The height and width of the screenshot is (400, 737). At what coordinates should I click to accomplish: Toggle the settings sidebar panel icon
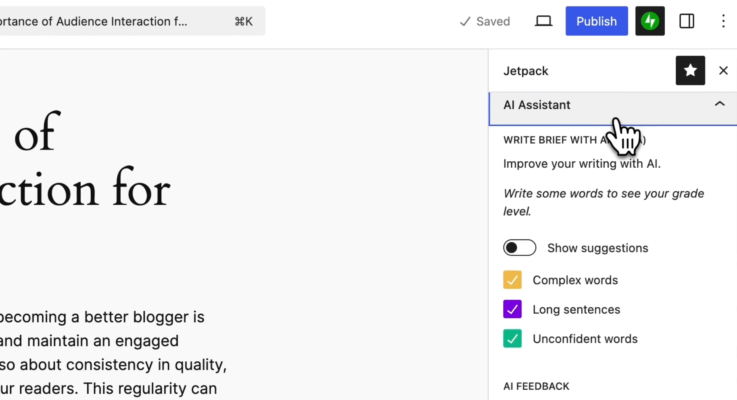point(687,21)
